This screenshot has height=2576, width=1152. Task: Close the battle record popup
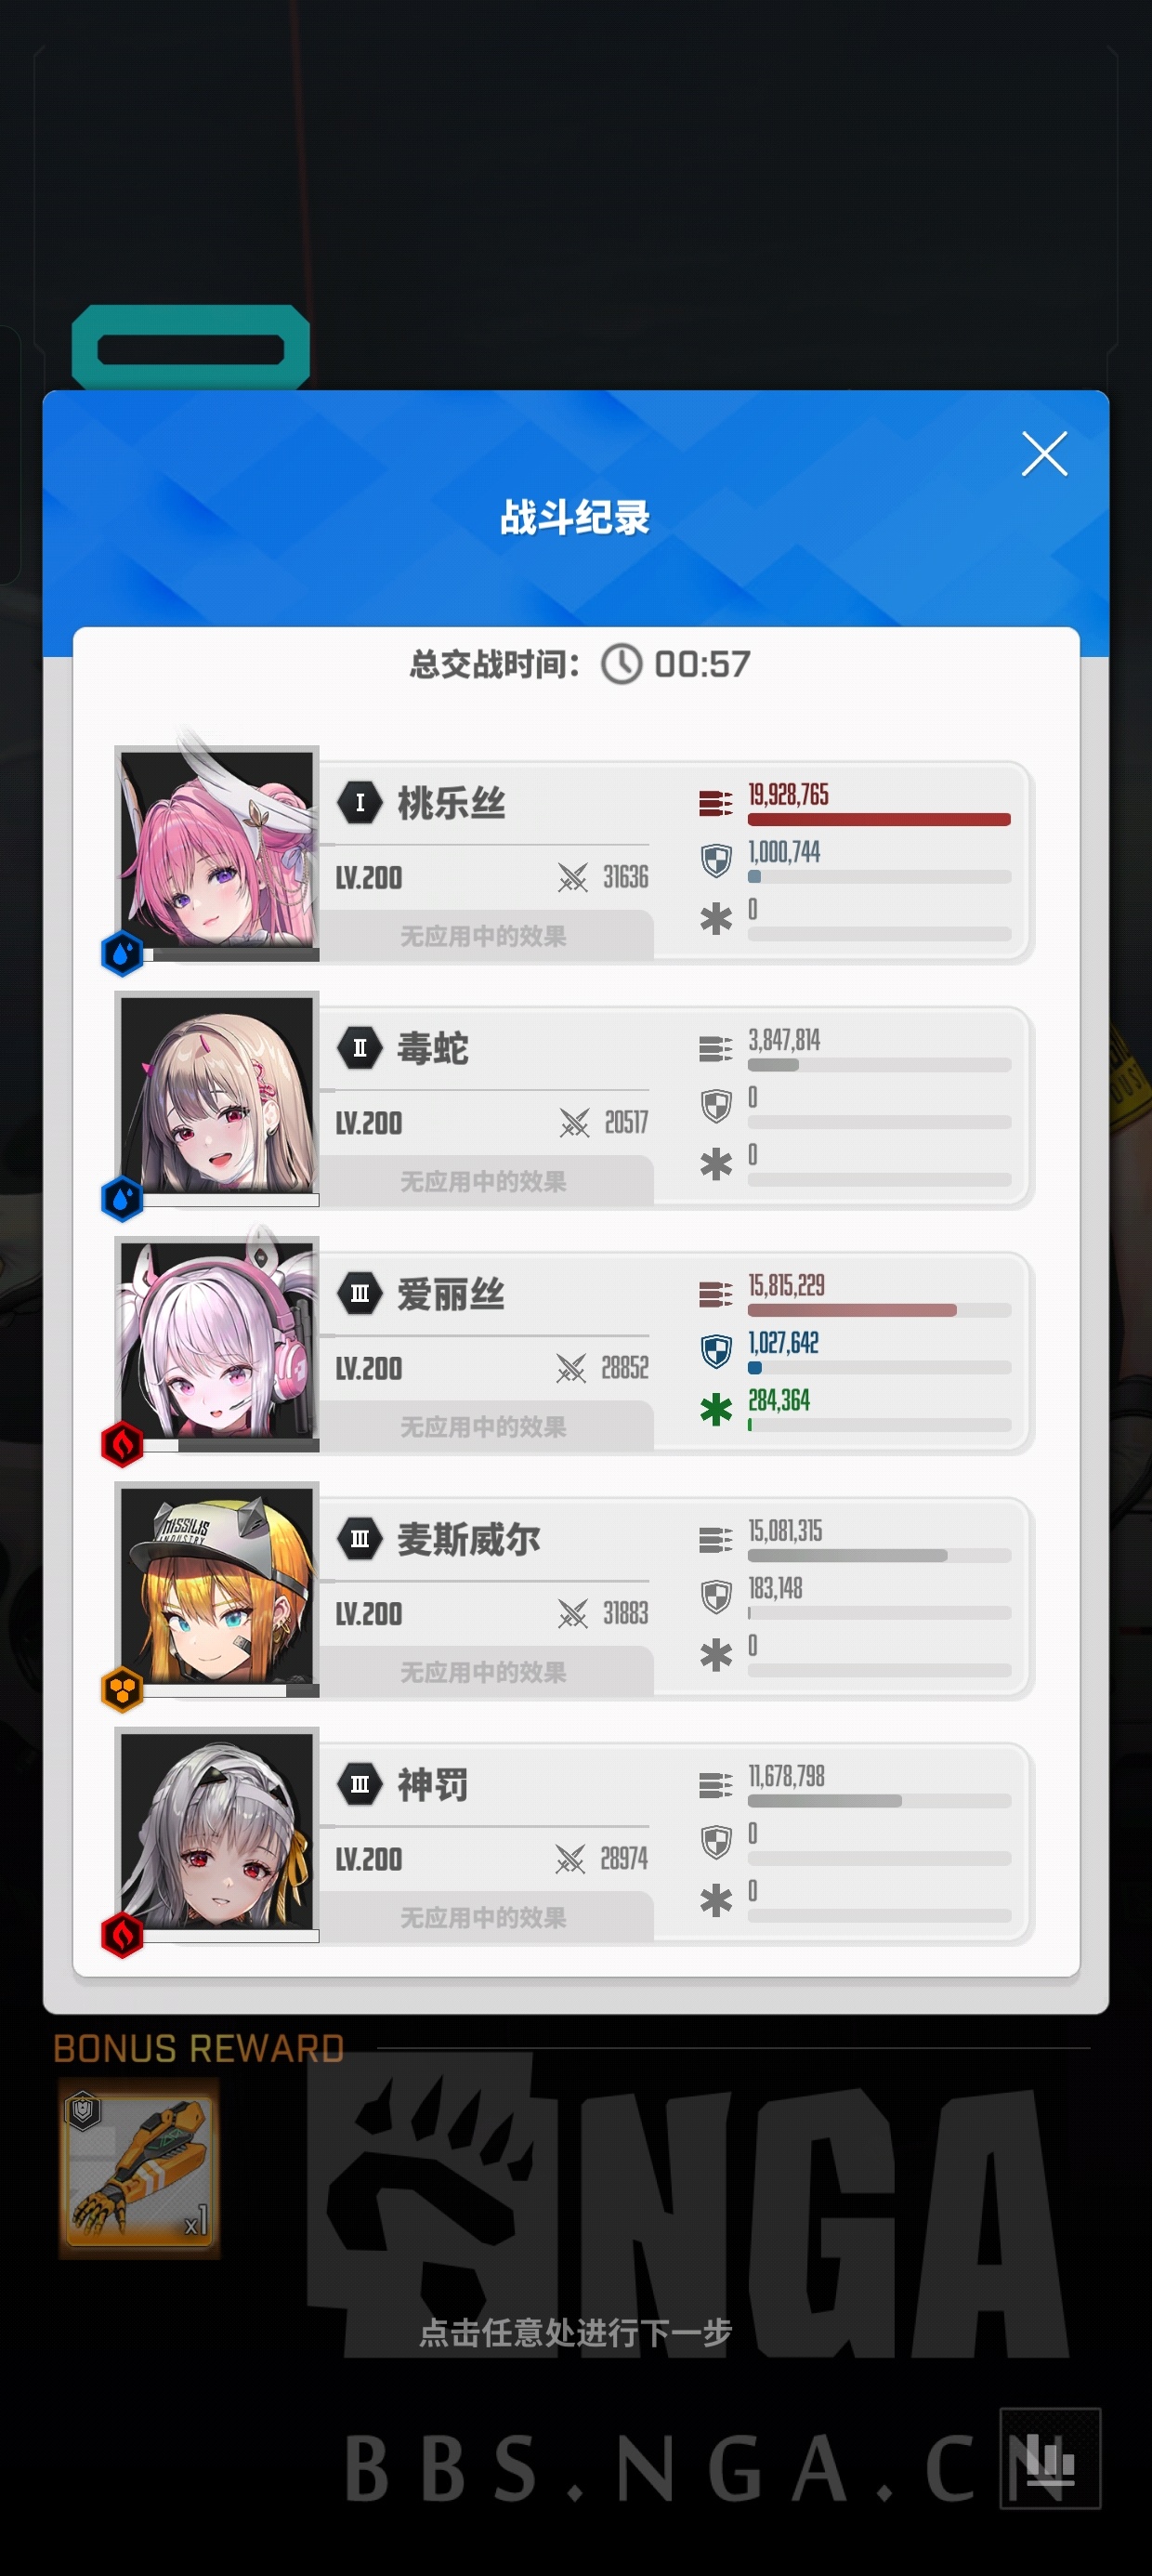(x=1044, y=454)
